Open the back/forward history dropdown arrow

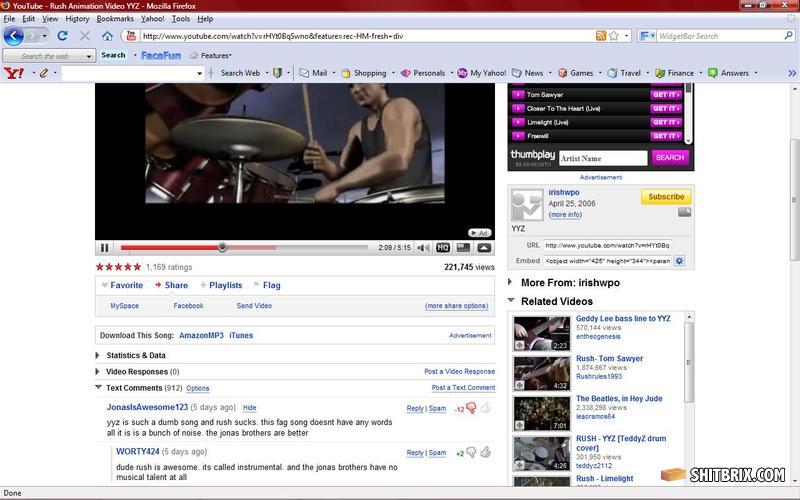(x=45, y=36)
